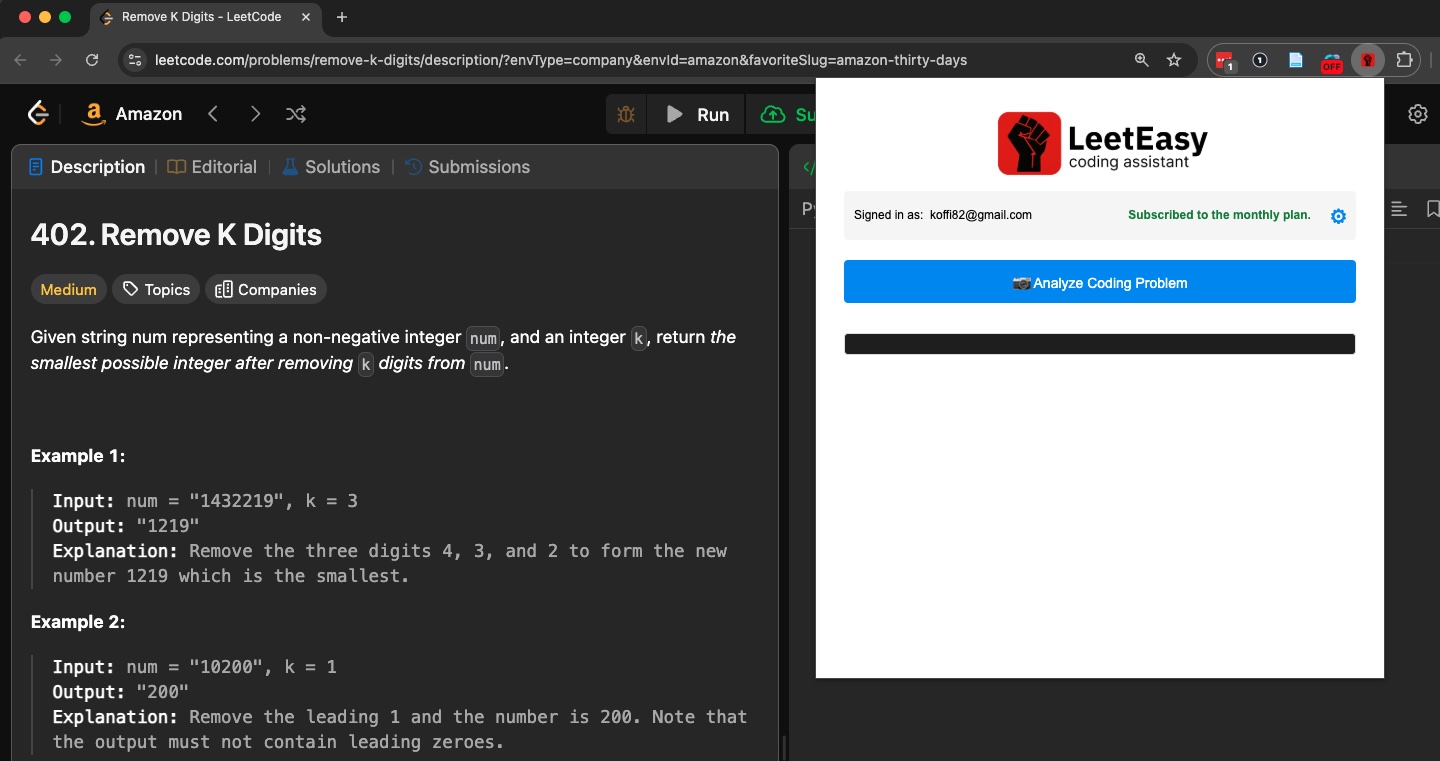
Task: Show the Companies tag
Action: tap(266, 290)
